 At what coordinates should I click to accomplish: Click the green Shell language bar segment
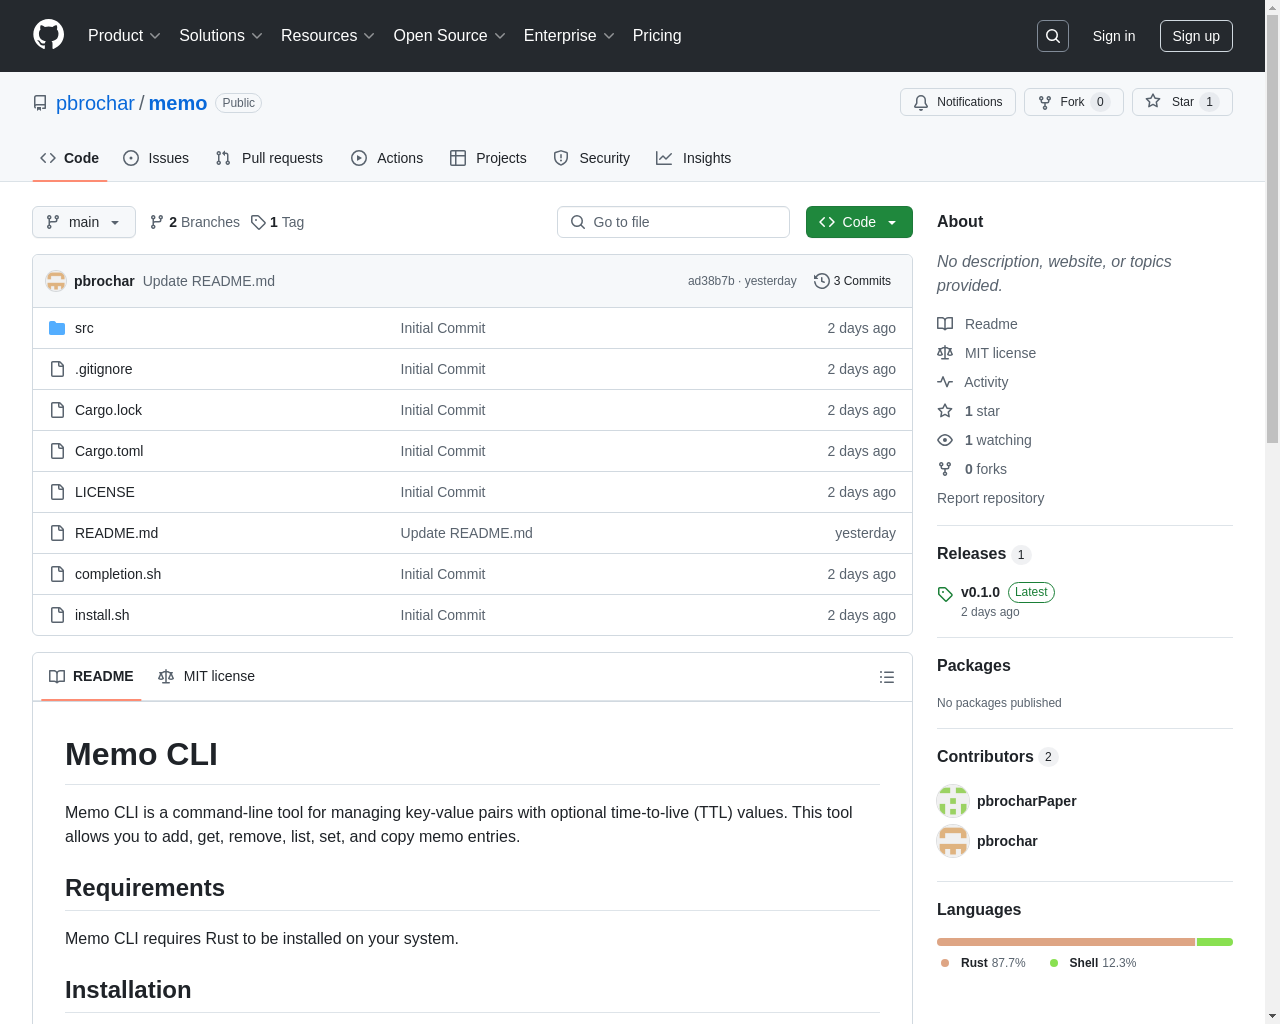point(1215,942)
